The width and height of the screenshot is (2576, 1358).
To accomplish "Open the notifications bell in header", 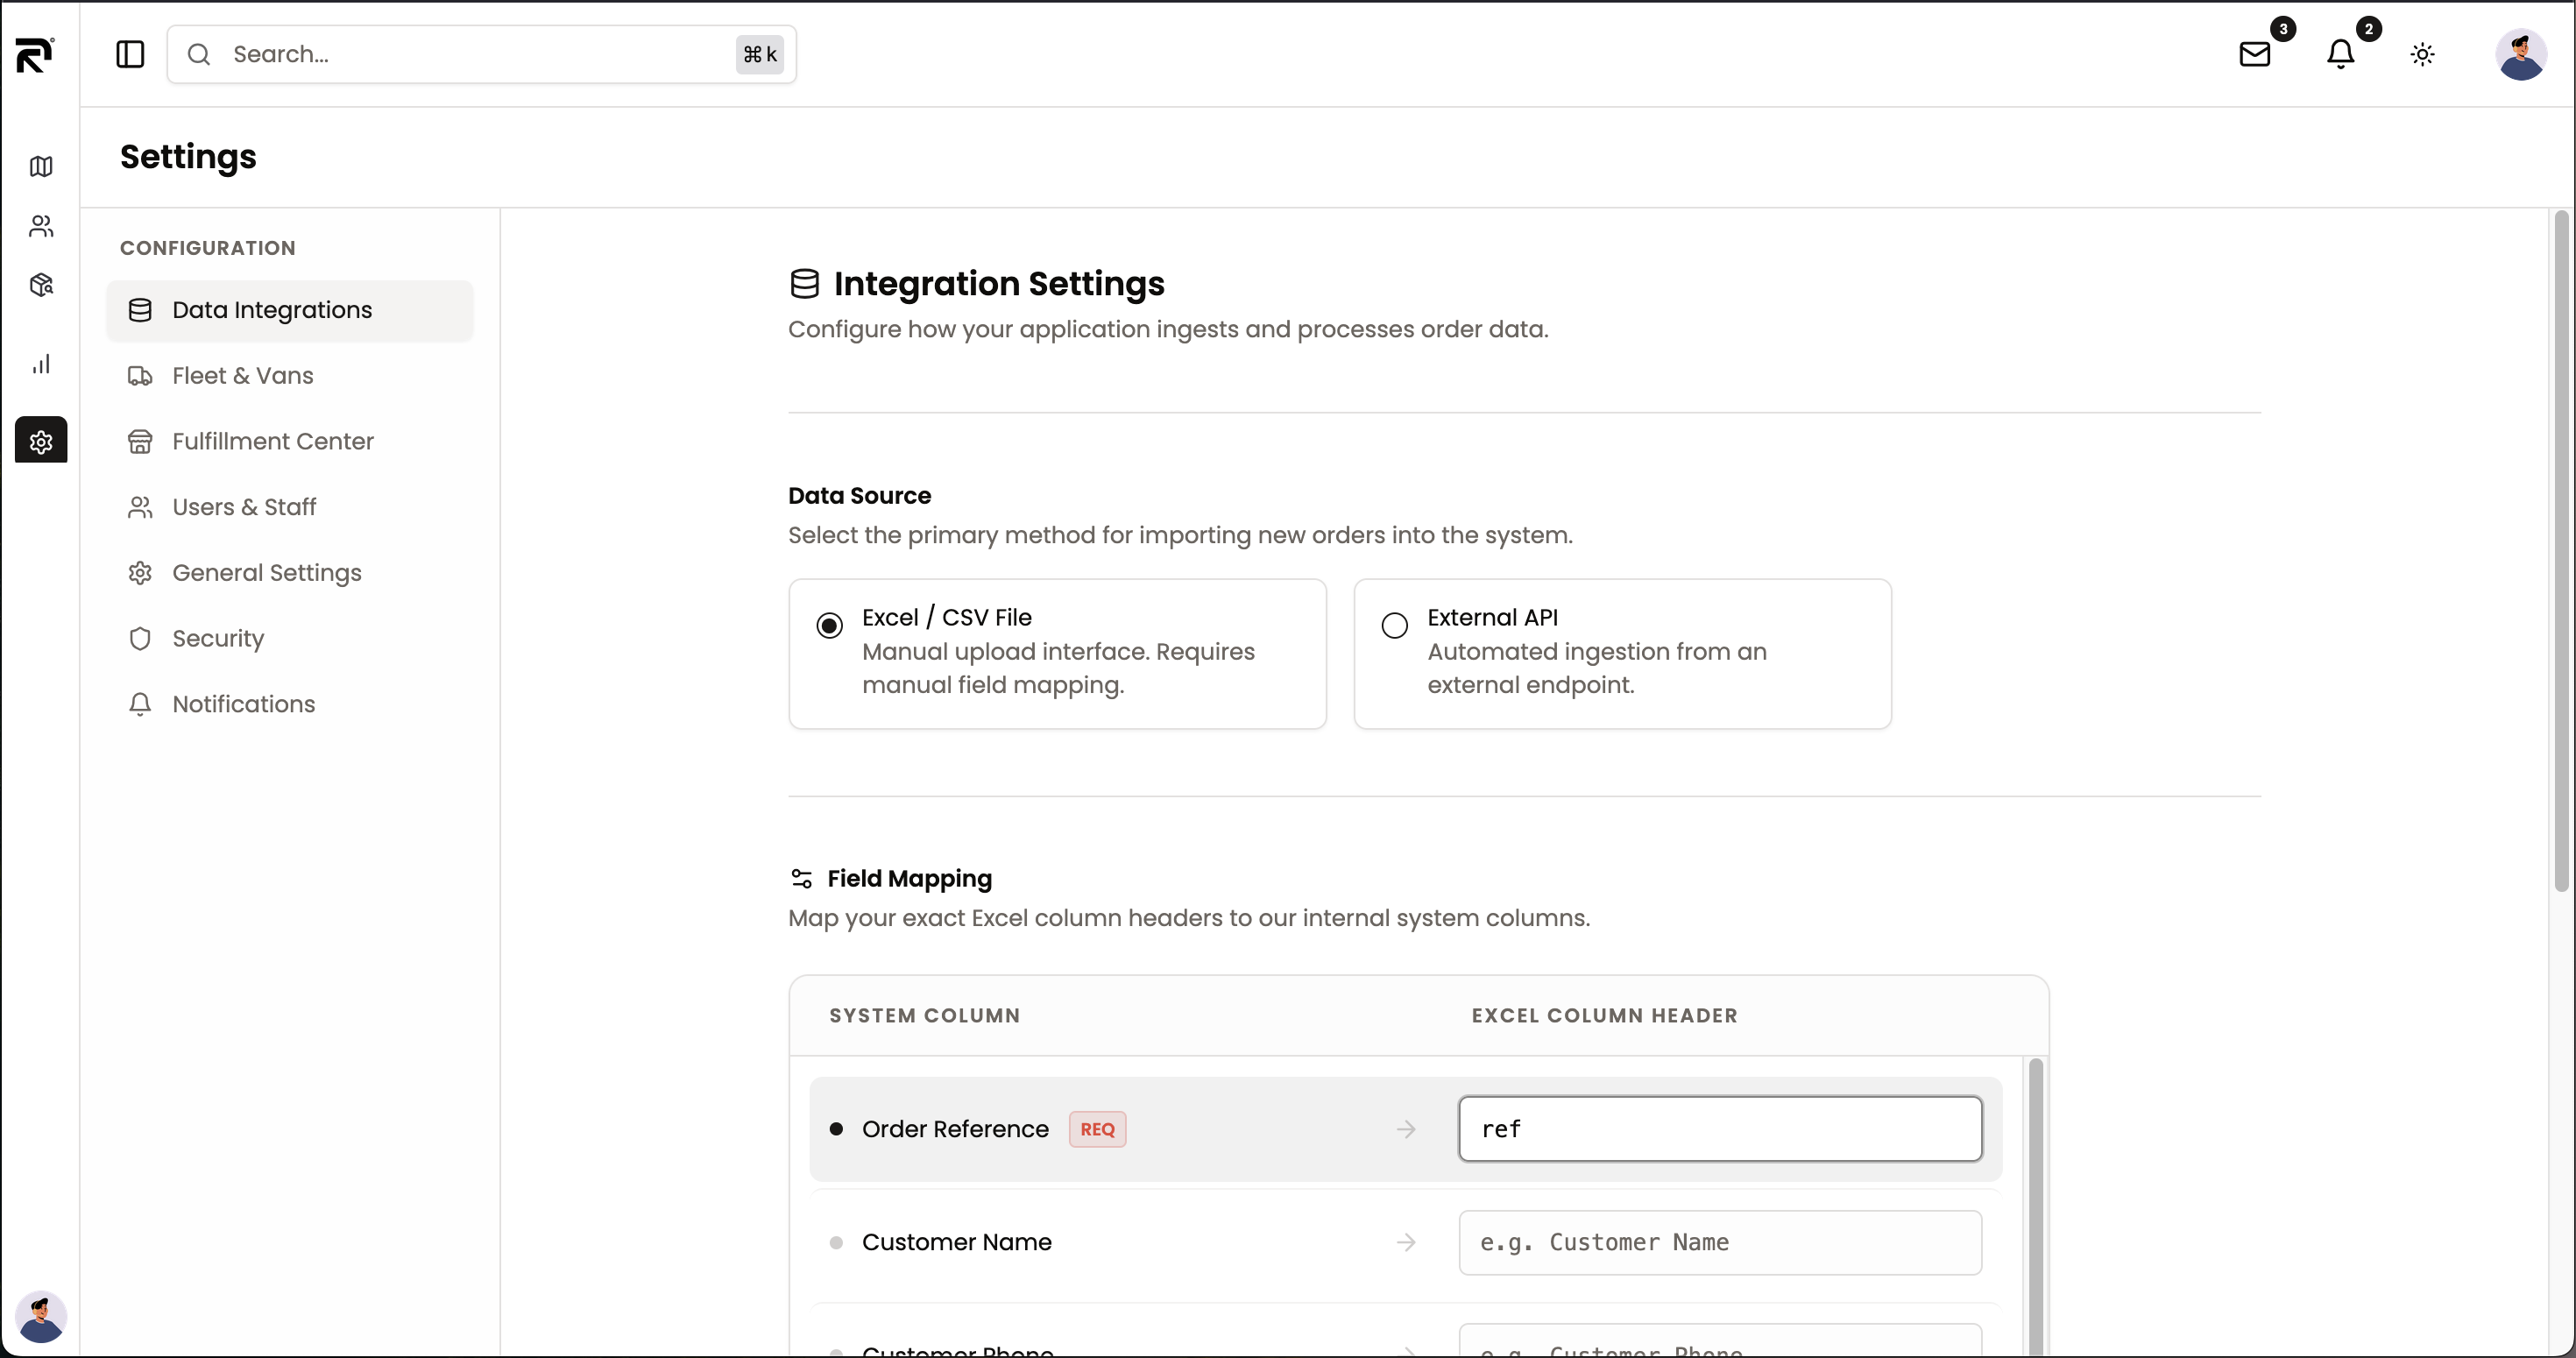I will [2340, 54].
